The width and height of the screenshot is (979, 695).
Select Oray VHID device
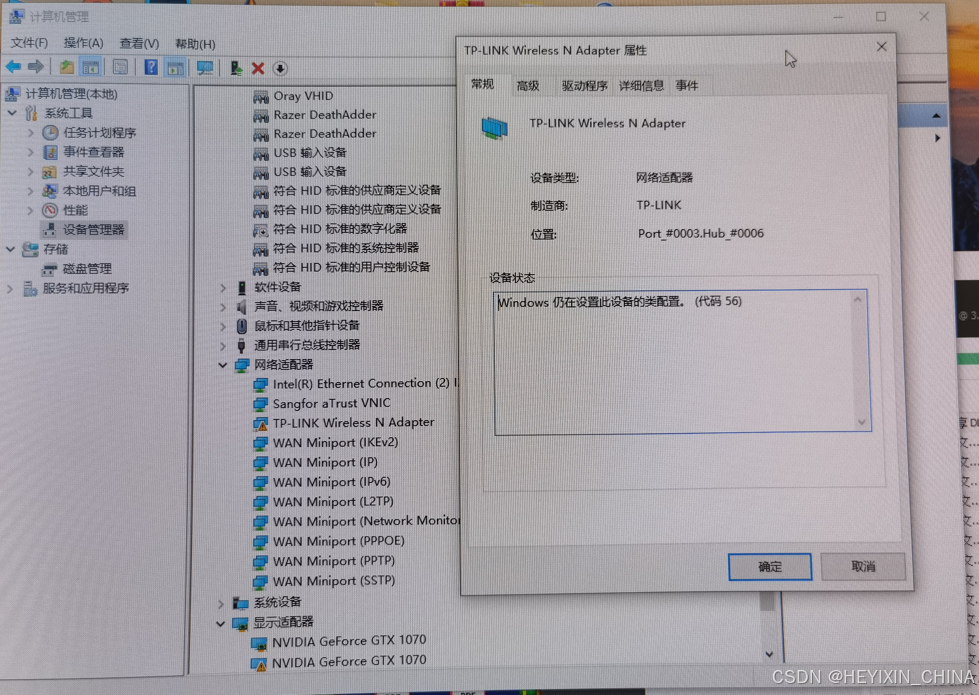303,96
